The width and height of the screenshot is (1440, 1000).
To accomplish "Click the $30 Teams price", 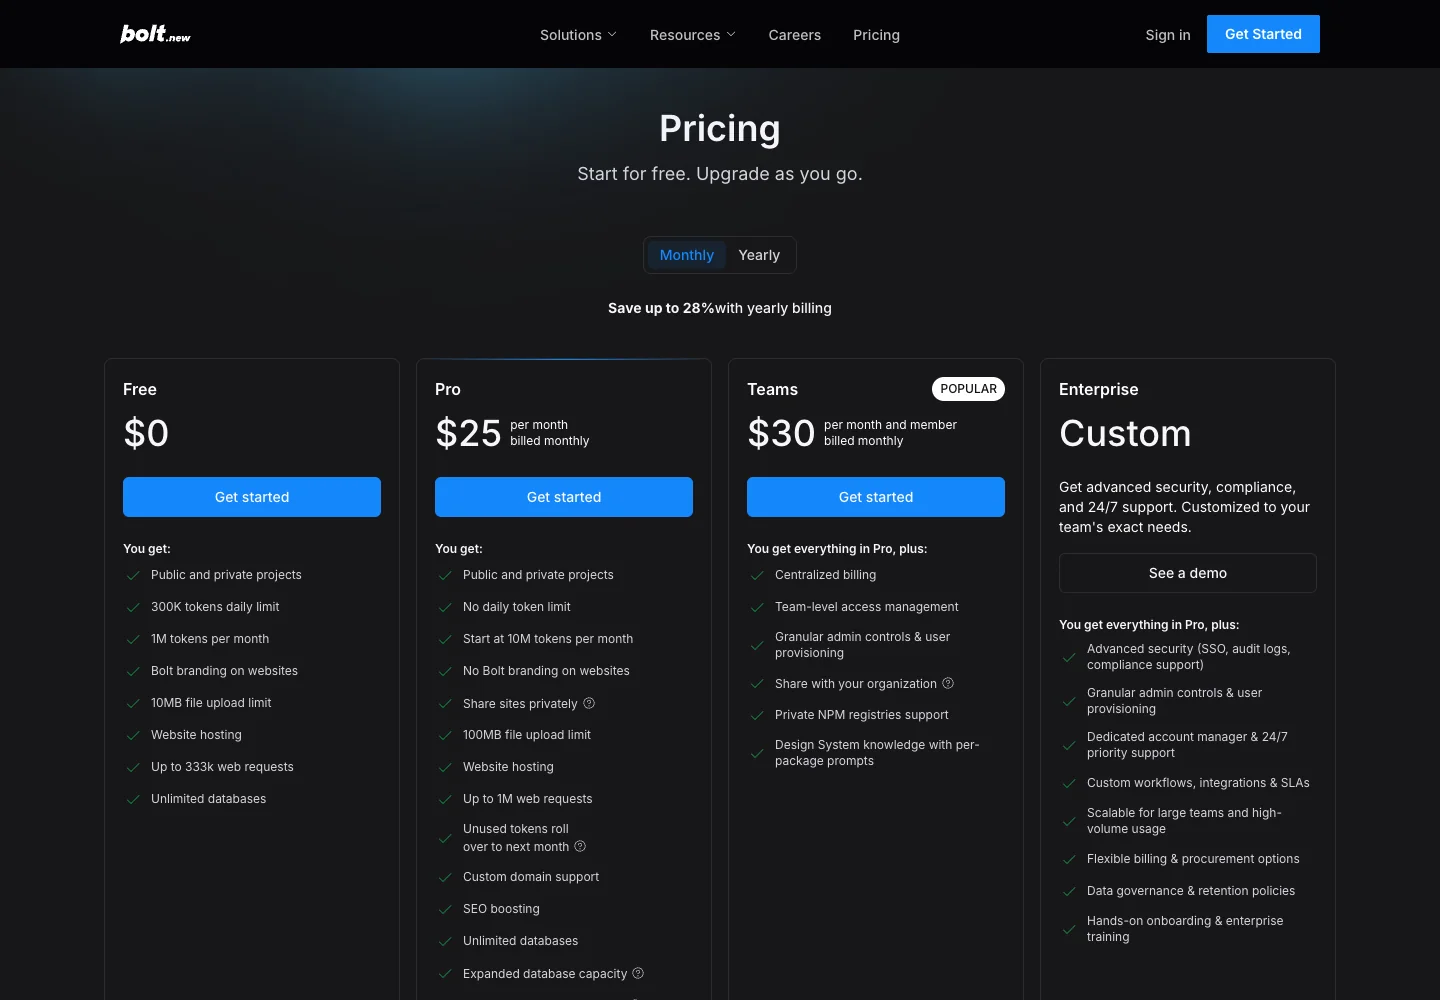I will tap(781, 433).
